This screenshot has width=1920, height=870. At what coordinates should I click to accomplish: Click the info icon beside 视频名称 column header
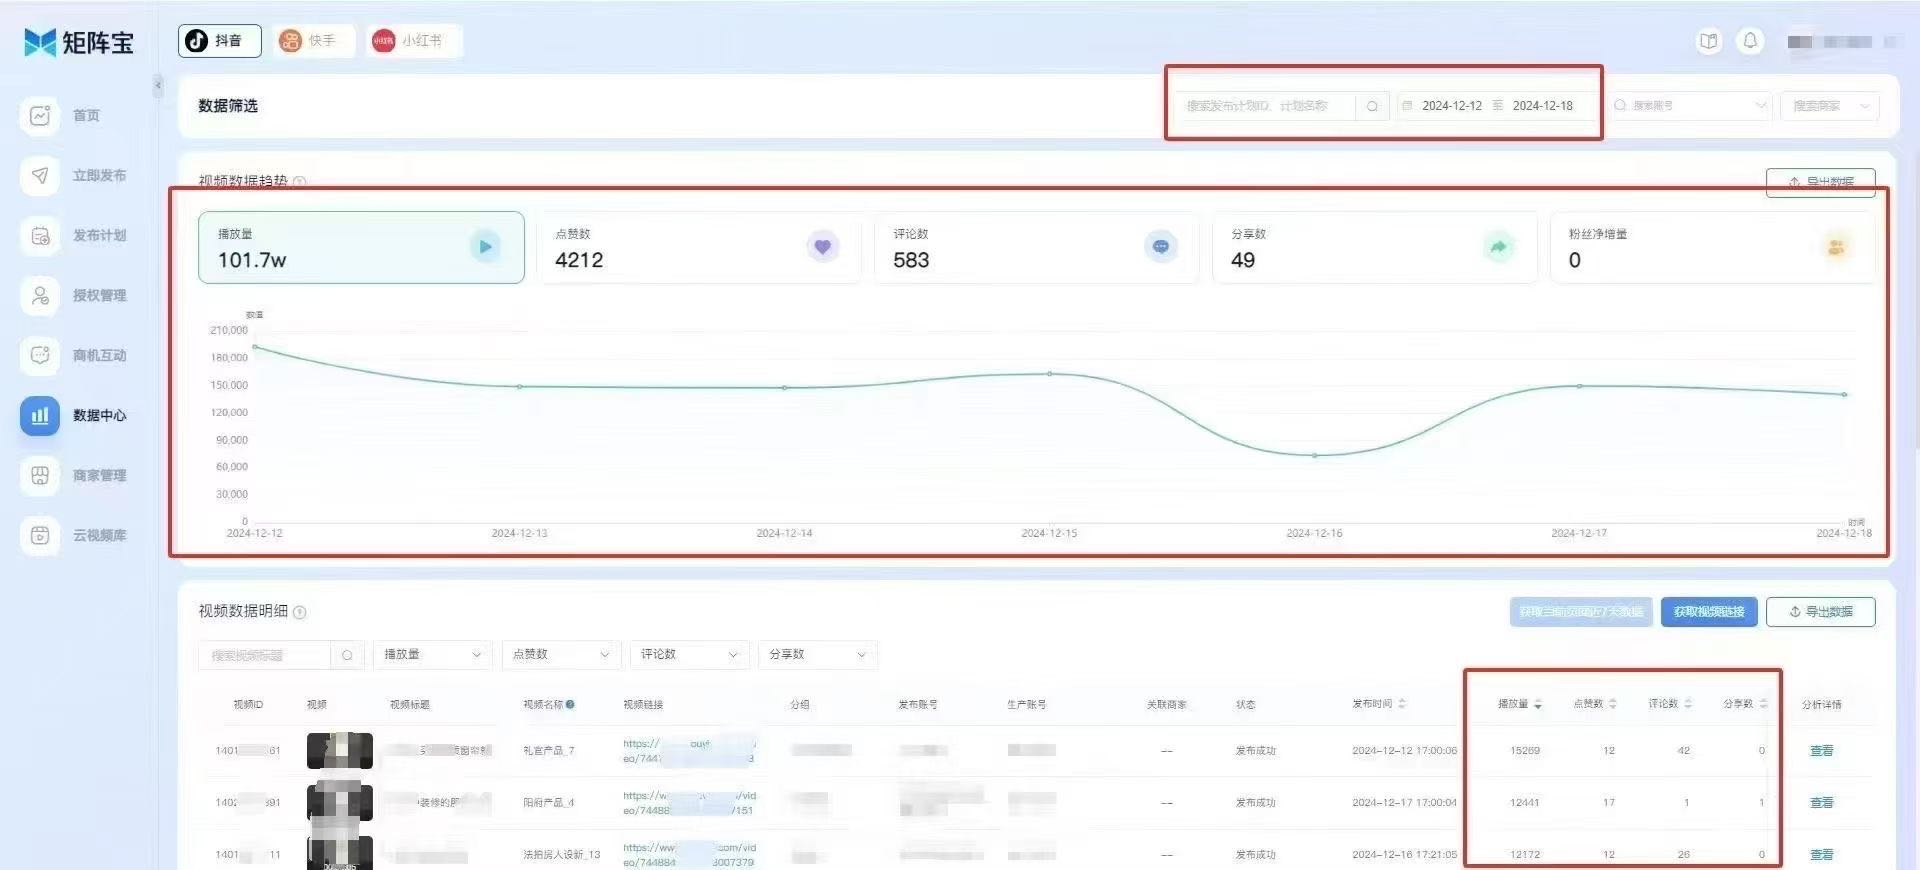tap(570, 704)
